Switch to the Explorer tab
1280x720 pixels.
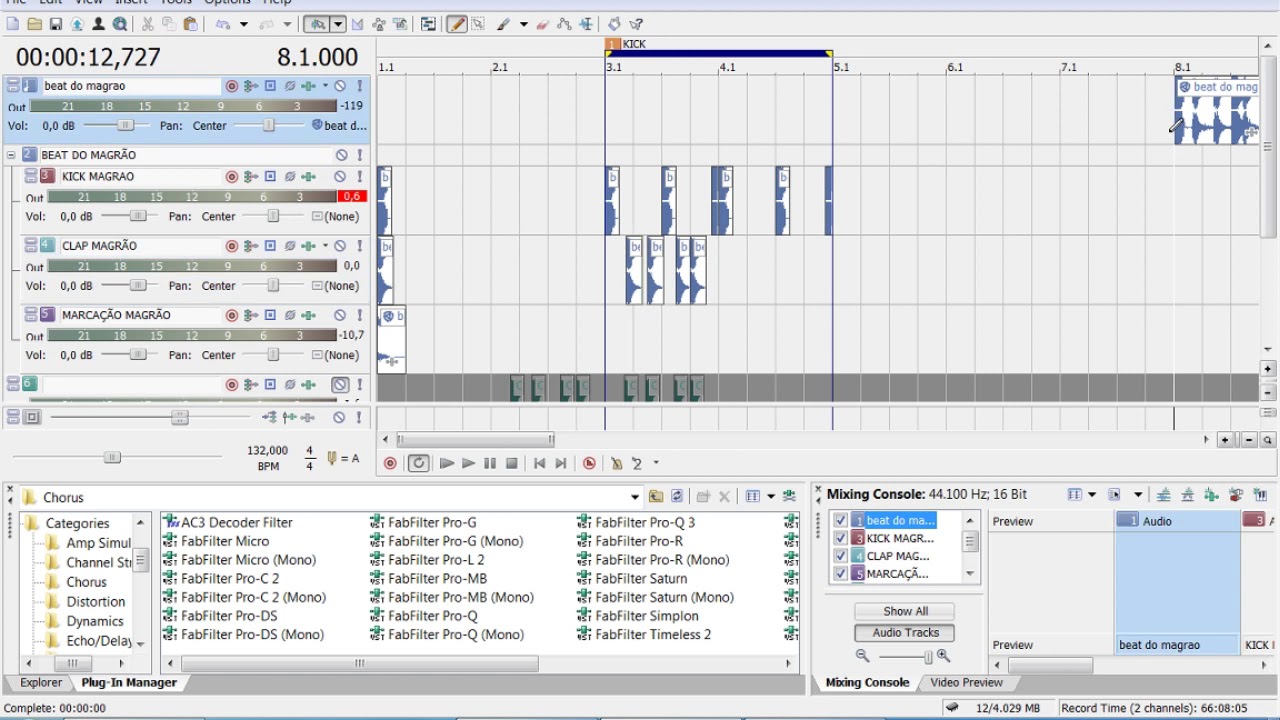41,683
